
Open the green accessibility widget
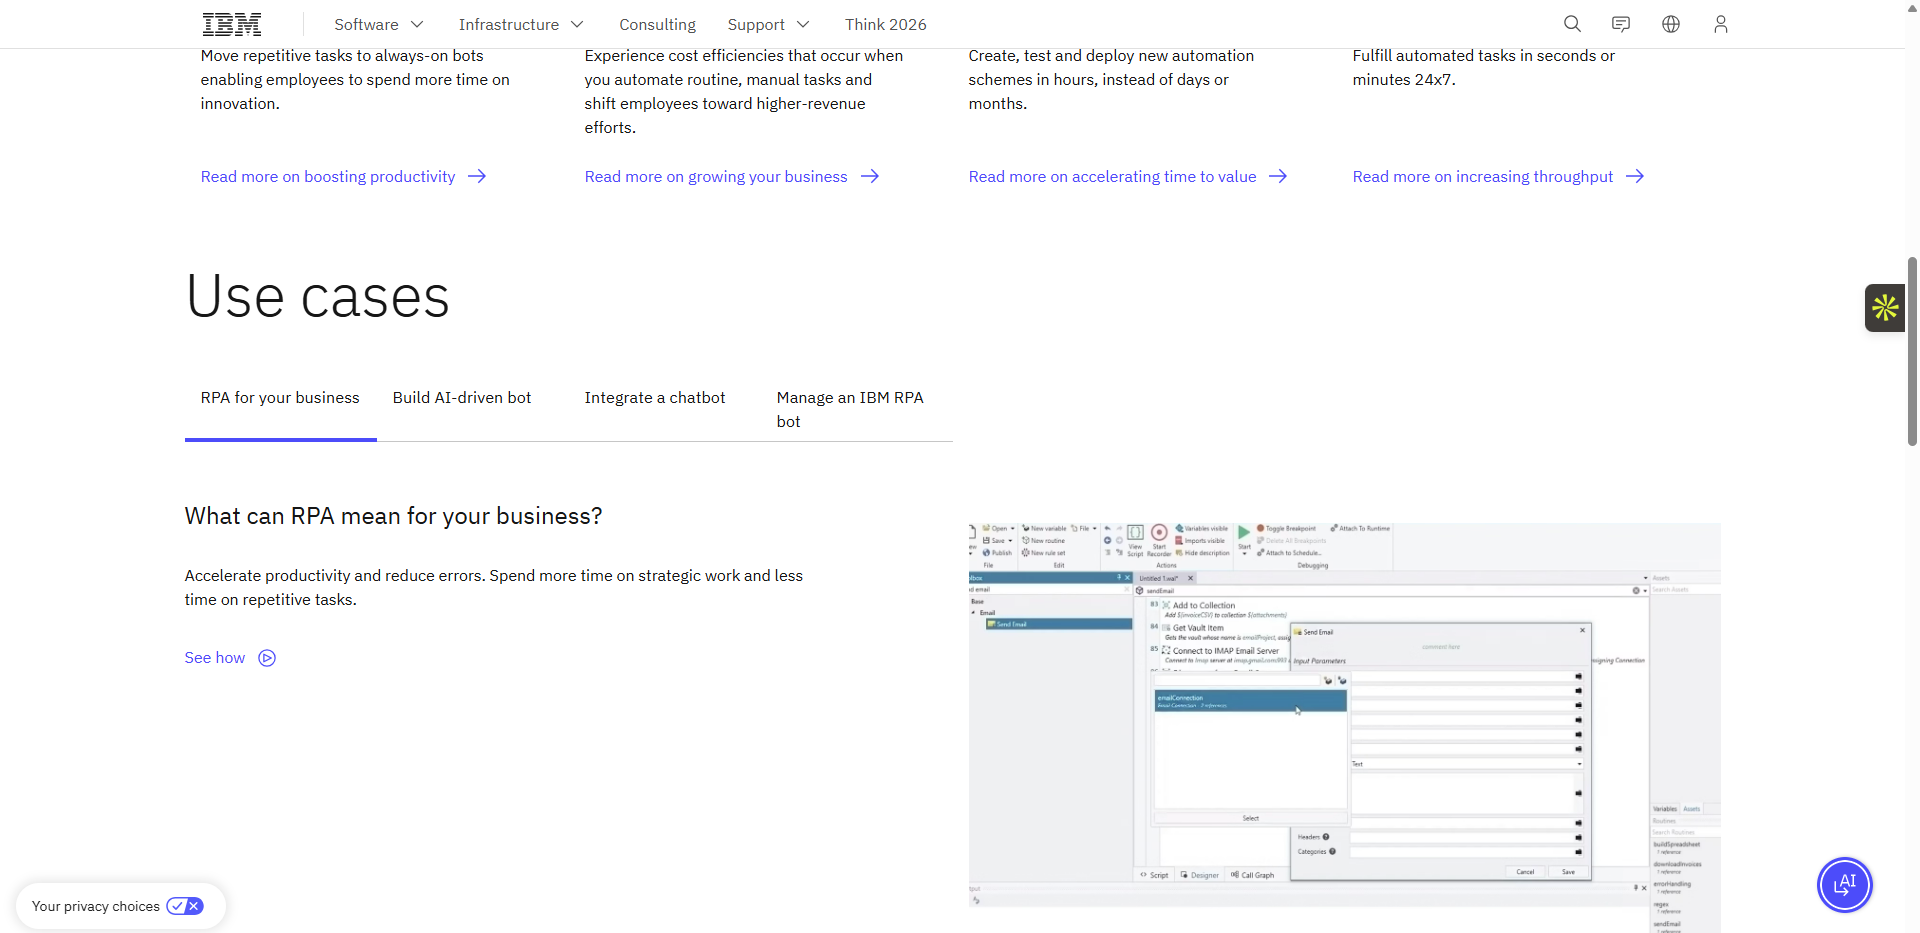tap(1884, 307)
